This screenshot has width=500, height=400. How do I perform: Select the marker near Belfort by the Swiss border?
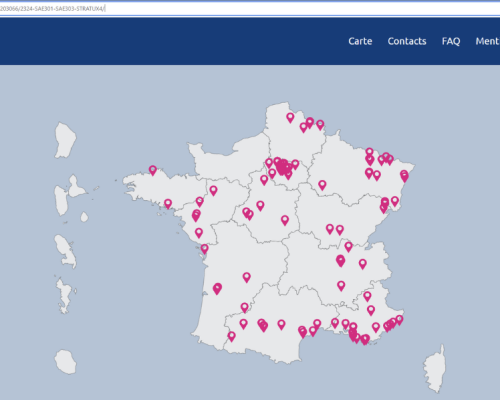(x=395, y=201)
